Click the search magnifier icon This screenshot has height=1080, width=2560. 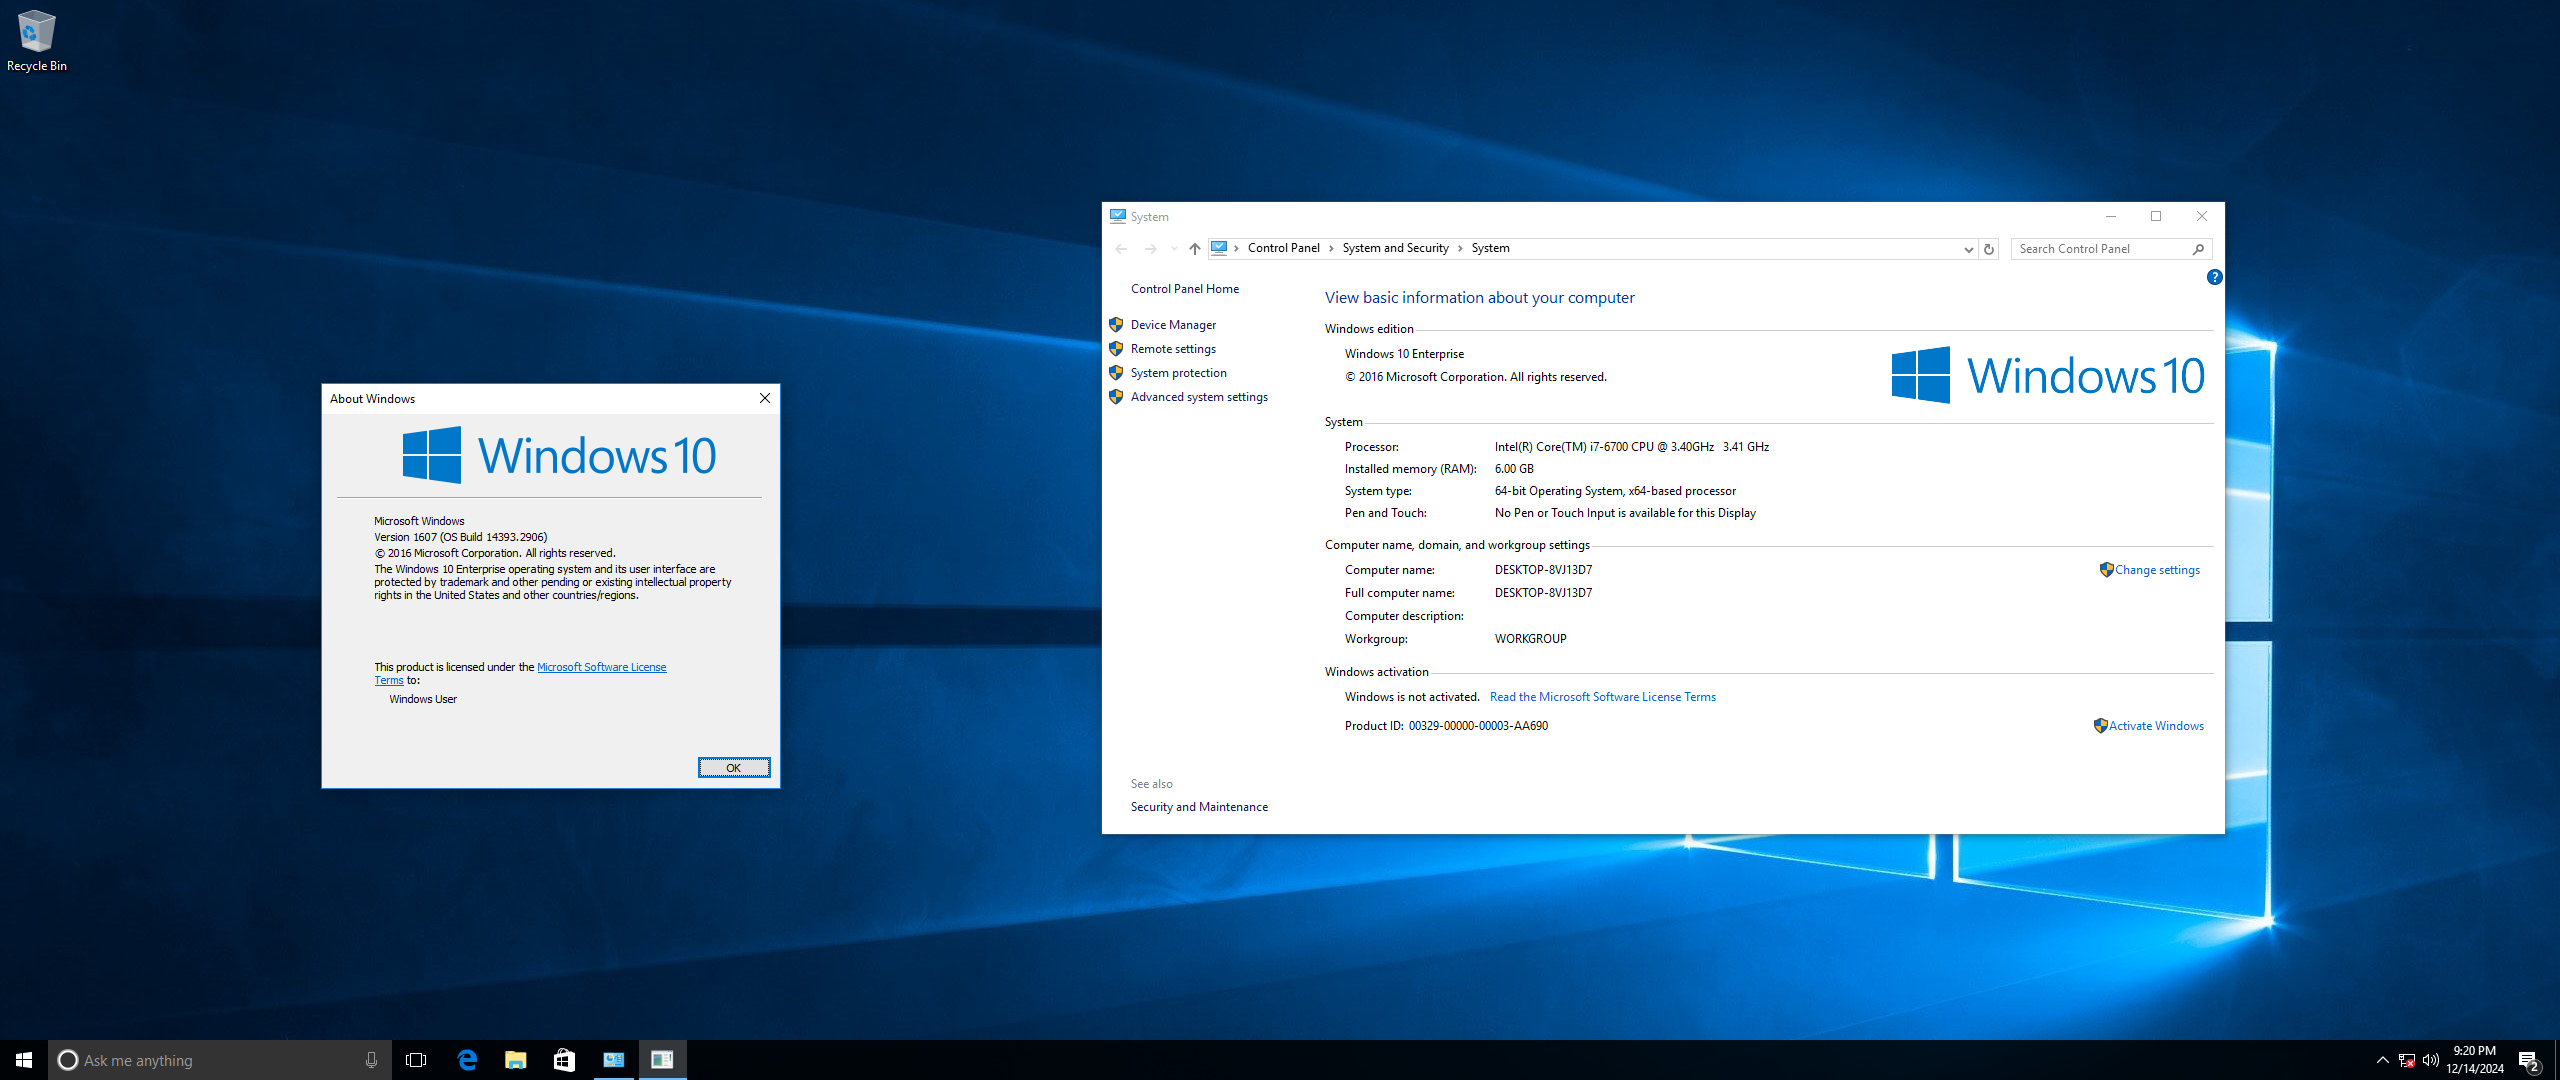click(2198, 249)
